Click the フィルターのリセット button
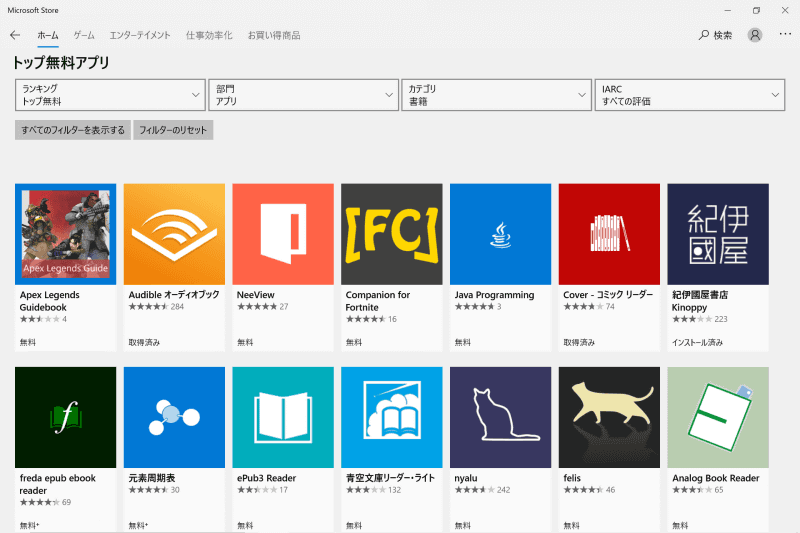This screenshot has width=800, height=533. tap(173, 130)
